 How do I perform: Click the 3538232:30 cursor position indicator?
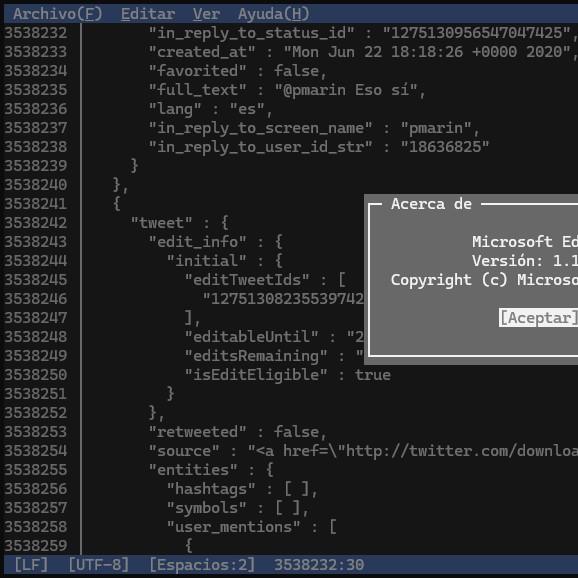[319, 565]
